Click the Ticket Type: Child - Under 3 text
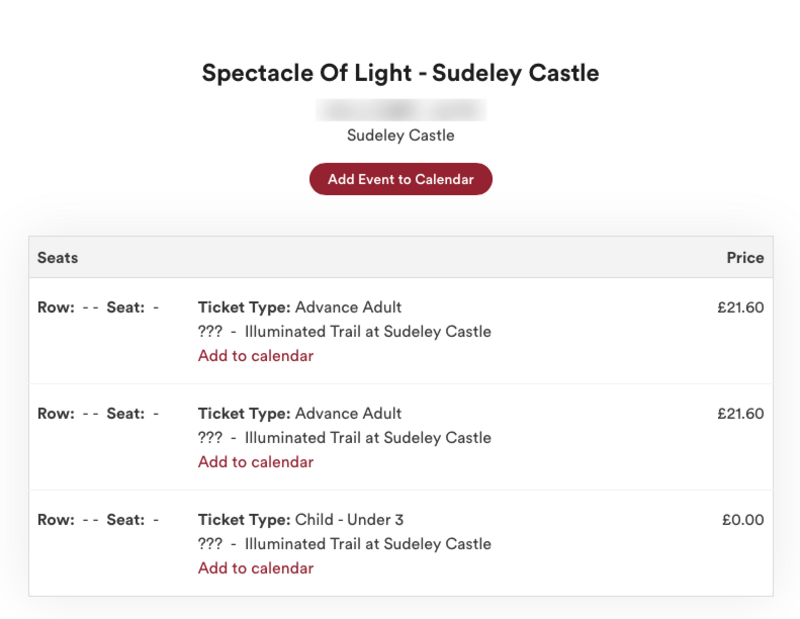Image resolution: width=800 pixels, height=619 pixels. point(301,519)
